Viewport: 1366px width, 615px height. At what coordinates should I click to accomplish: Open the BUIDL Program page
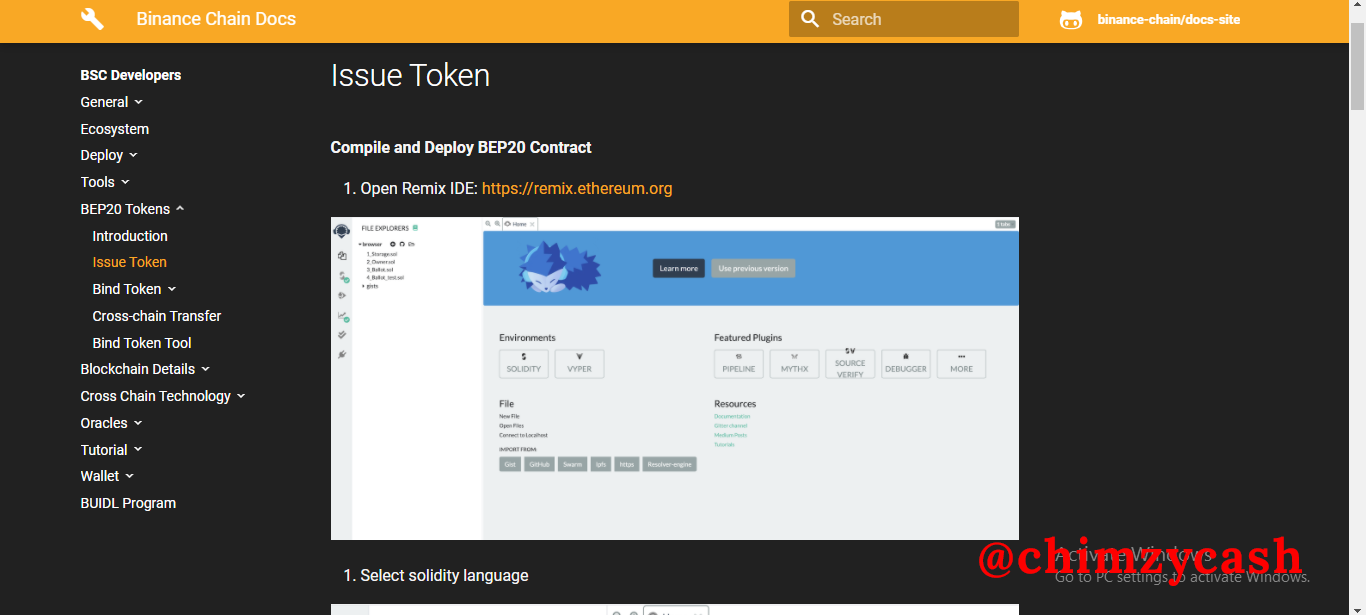click(x=128, y=503)
